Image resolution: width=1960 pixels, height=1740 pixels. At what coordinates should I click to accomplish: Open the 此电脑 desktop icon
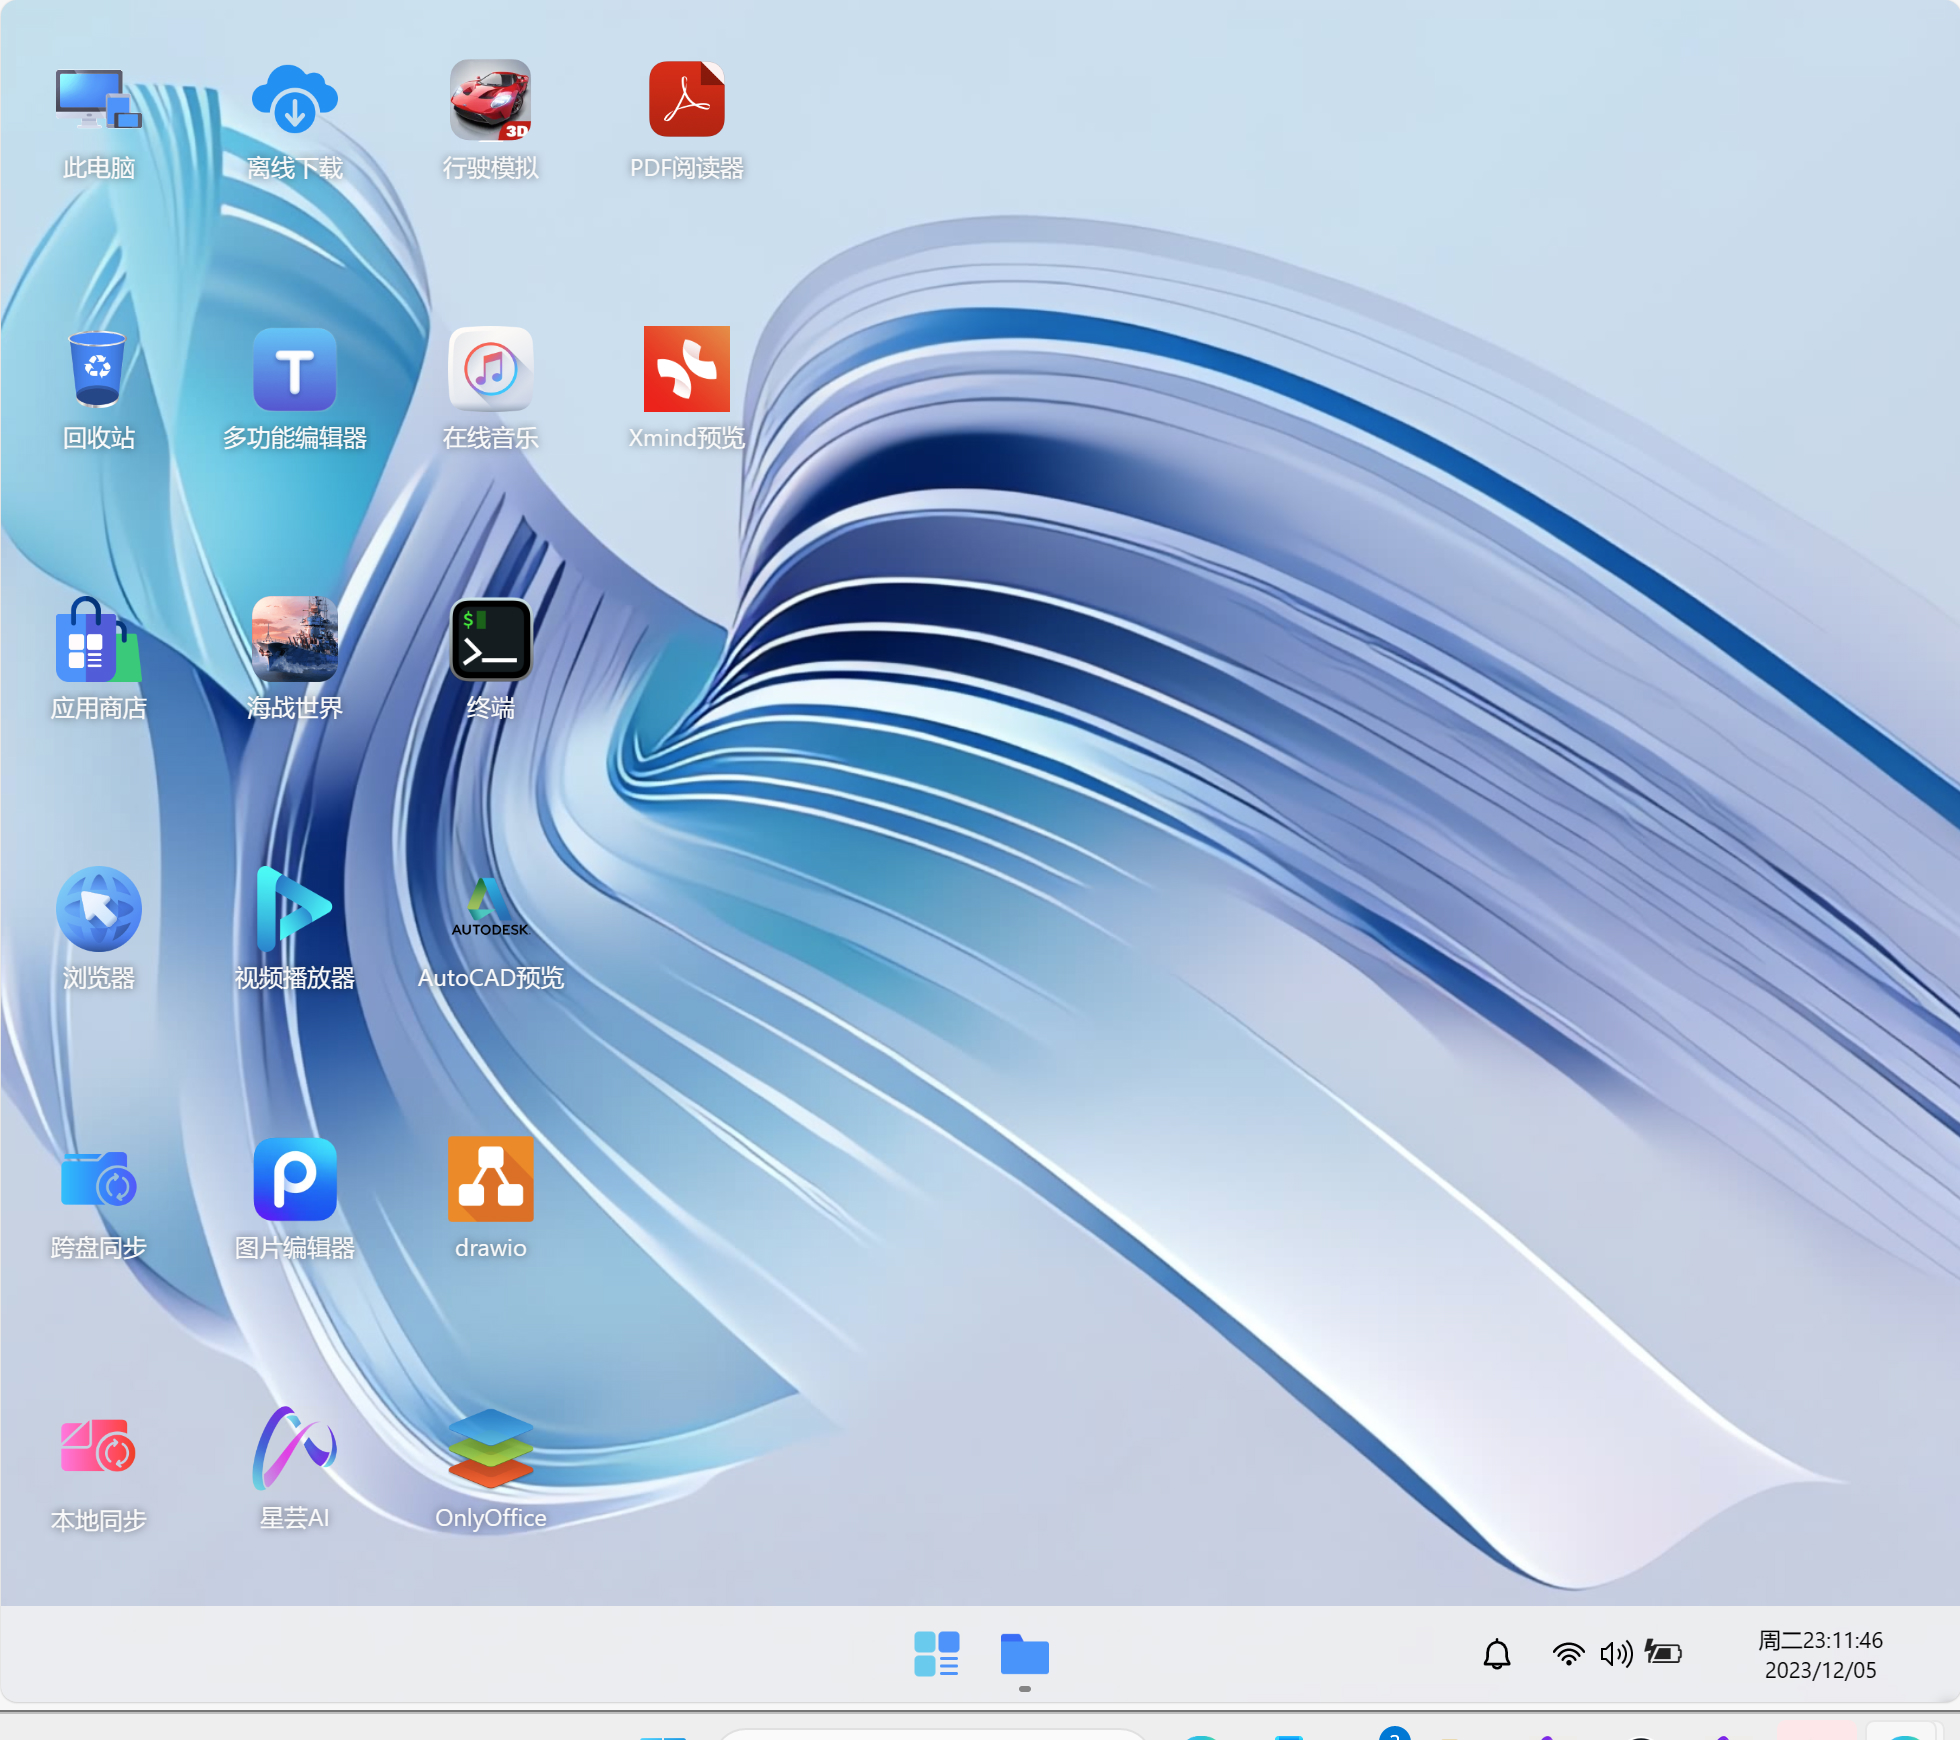[x=98, y=100]
